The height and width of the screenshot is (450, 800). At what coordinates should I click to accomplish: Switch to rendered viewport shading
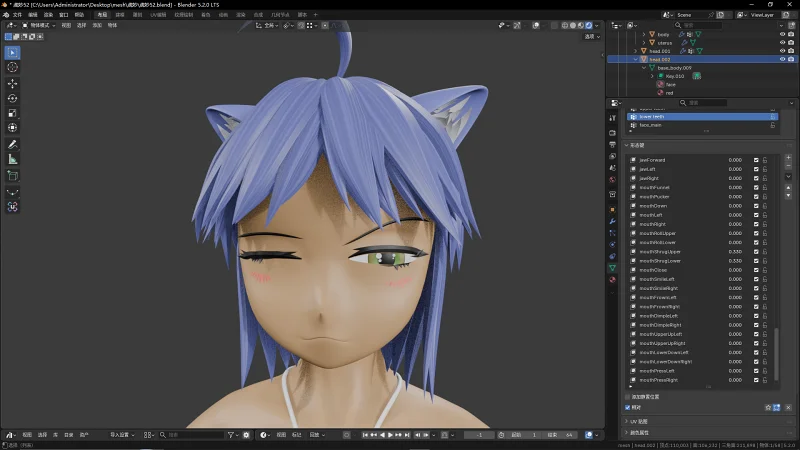pos(588,25)
